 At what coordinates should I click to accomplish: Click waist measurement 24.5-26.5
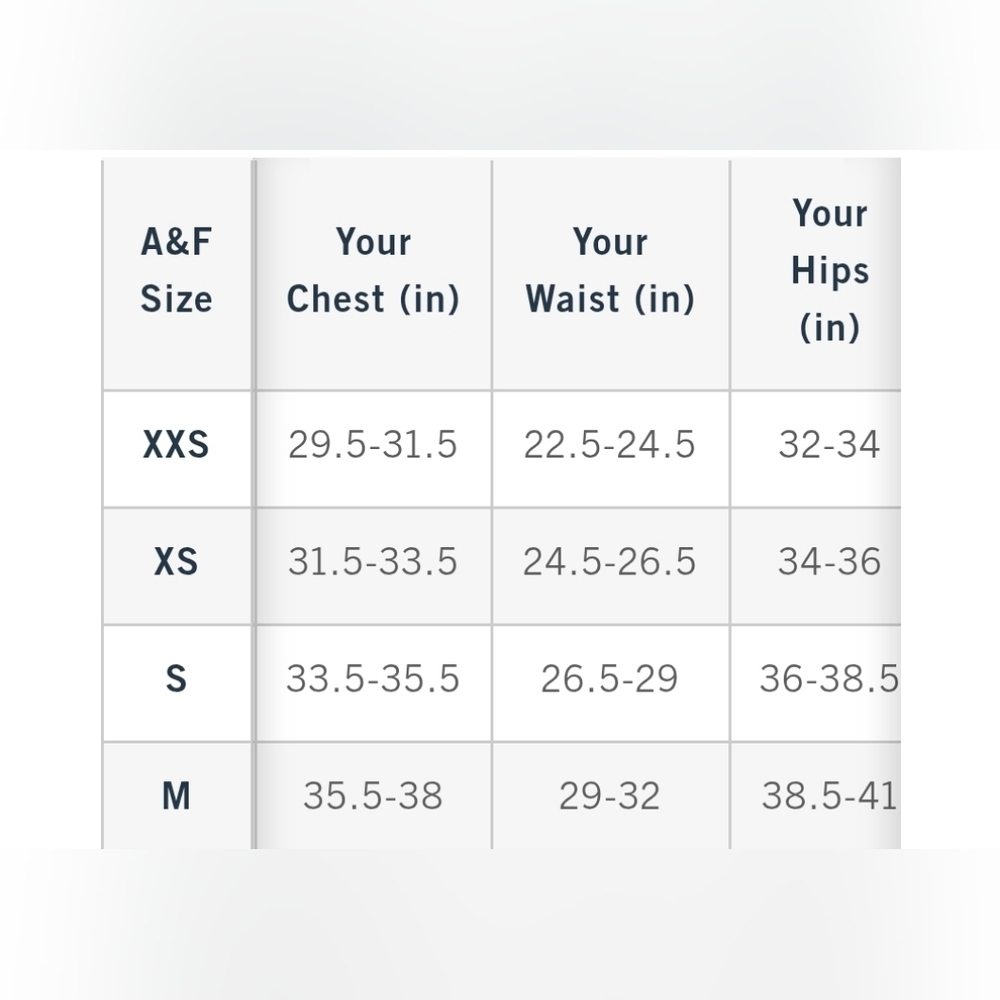(610, 561)
